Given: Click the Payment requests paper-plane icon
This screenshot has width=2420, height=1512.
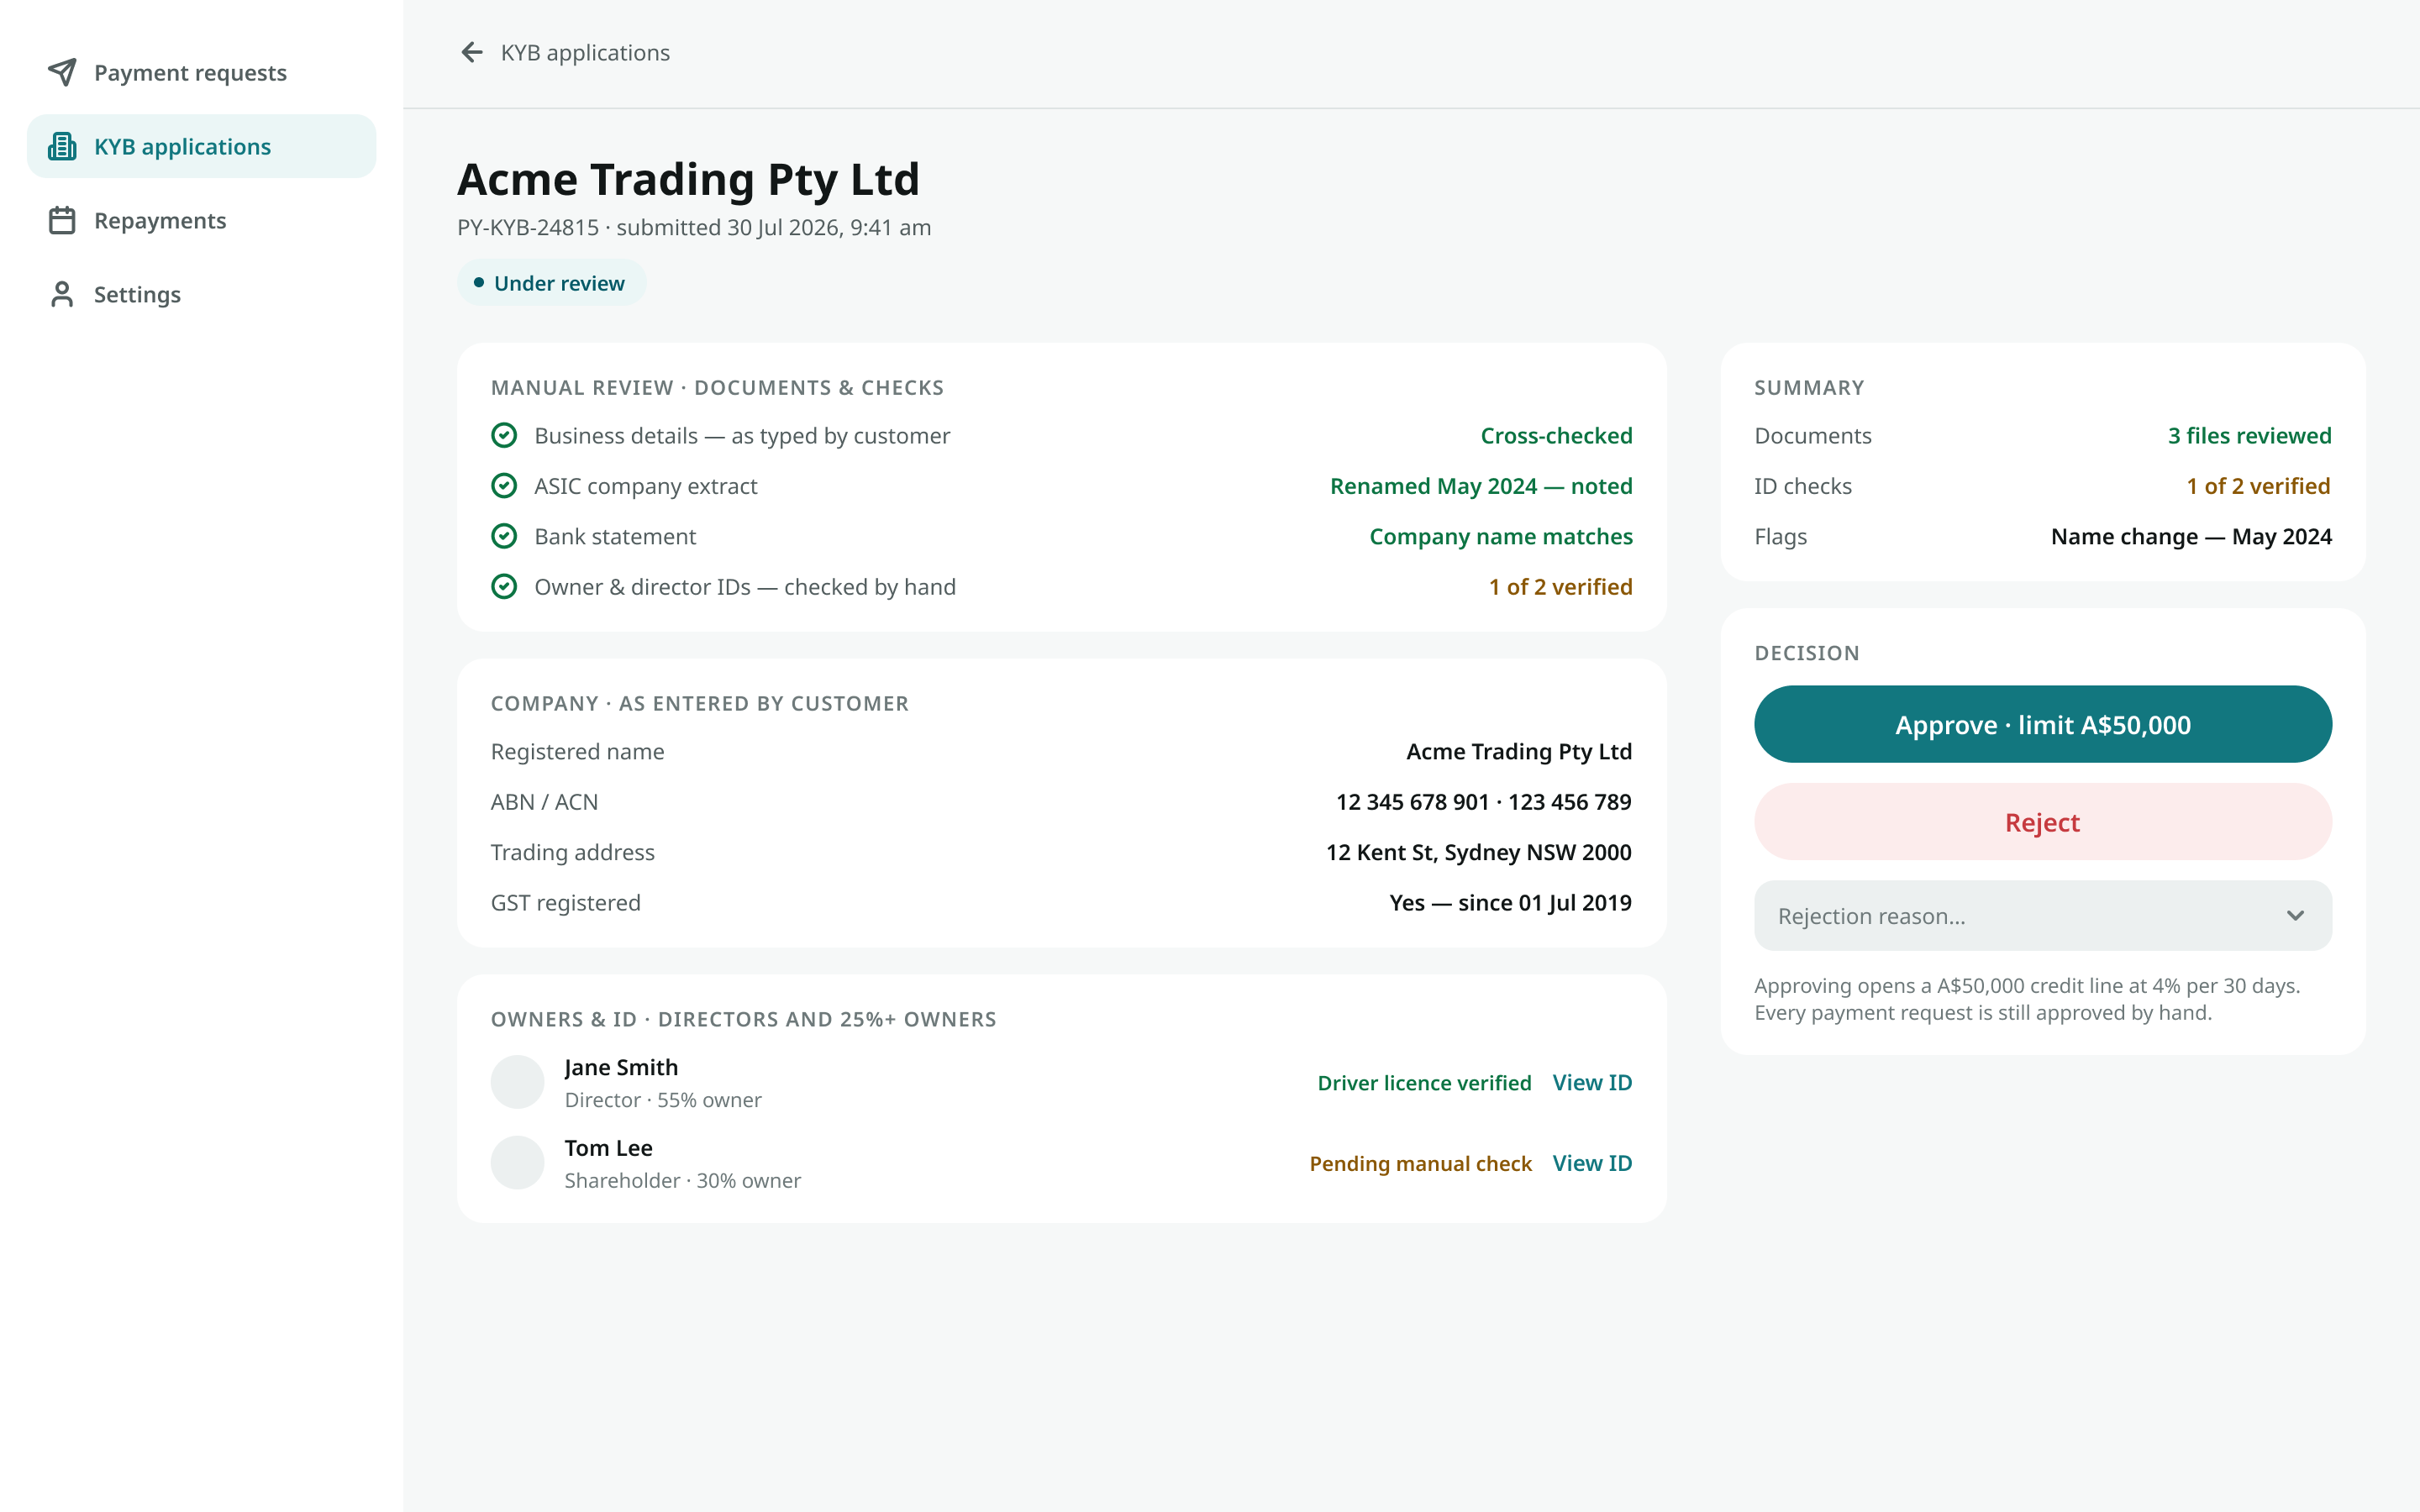Looking at the screenshot, I should (62, 72).
